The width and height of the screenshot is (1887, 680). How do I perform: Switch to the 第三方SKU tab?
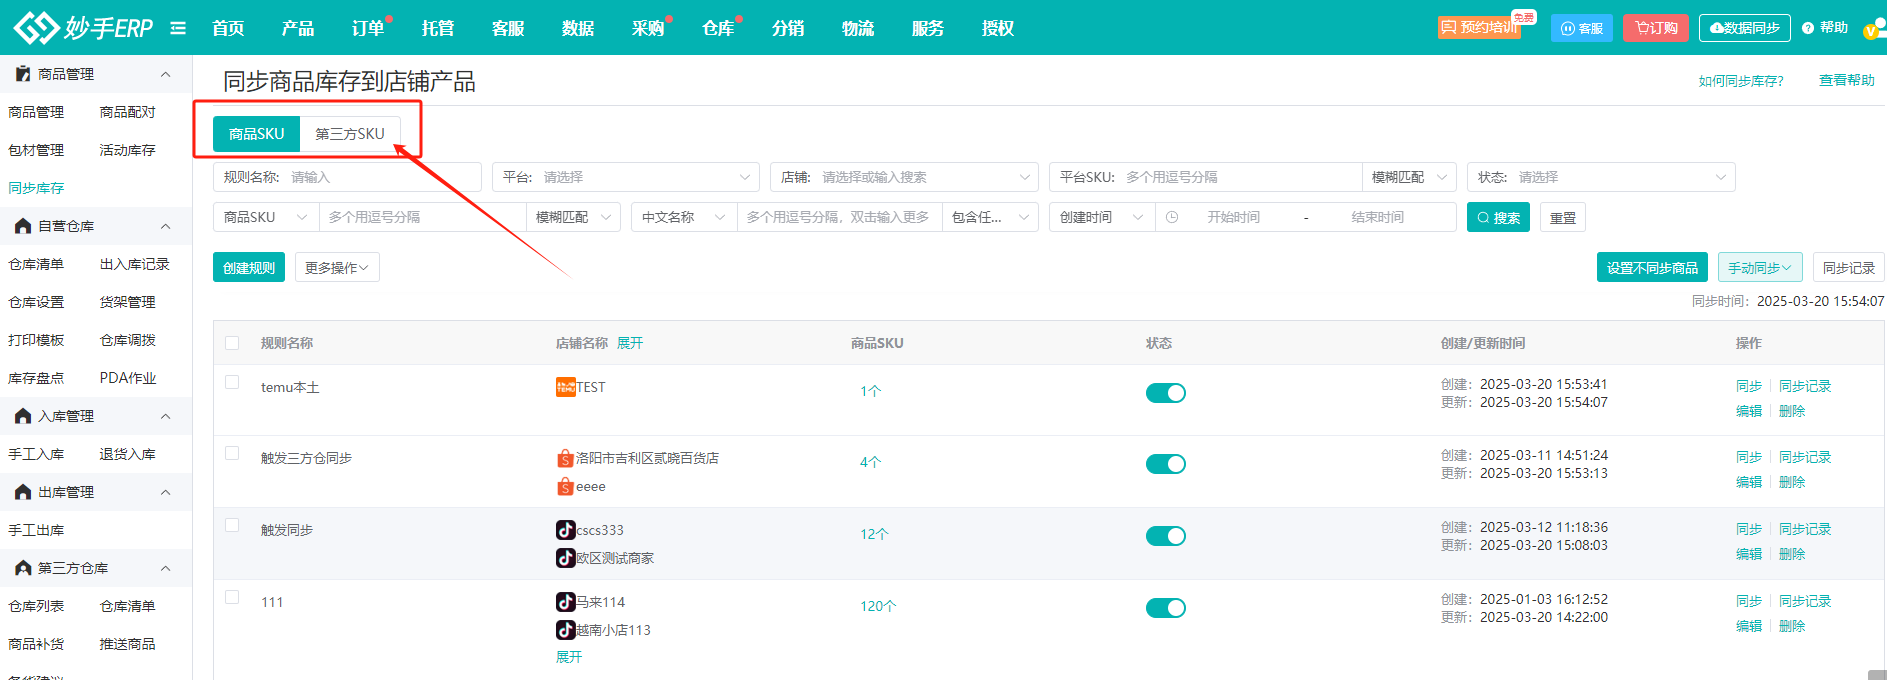pos(350,134)
